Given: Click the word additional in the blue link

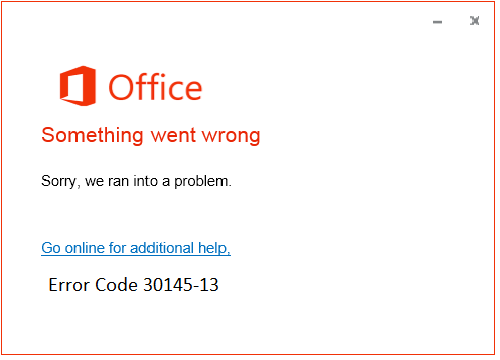Looking at the screenshot, I should click(162, 248).
